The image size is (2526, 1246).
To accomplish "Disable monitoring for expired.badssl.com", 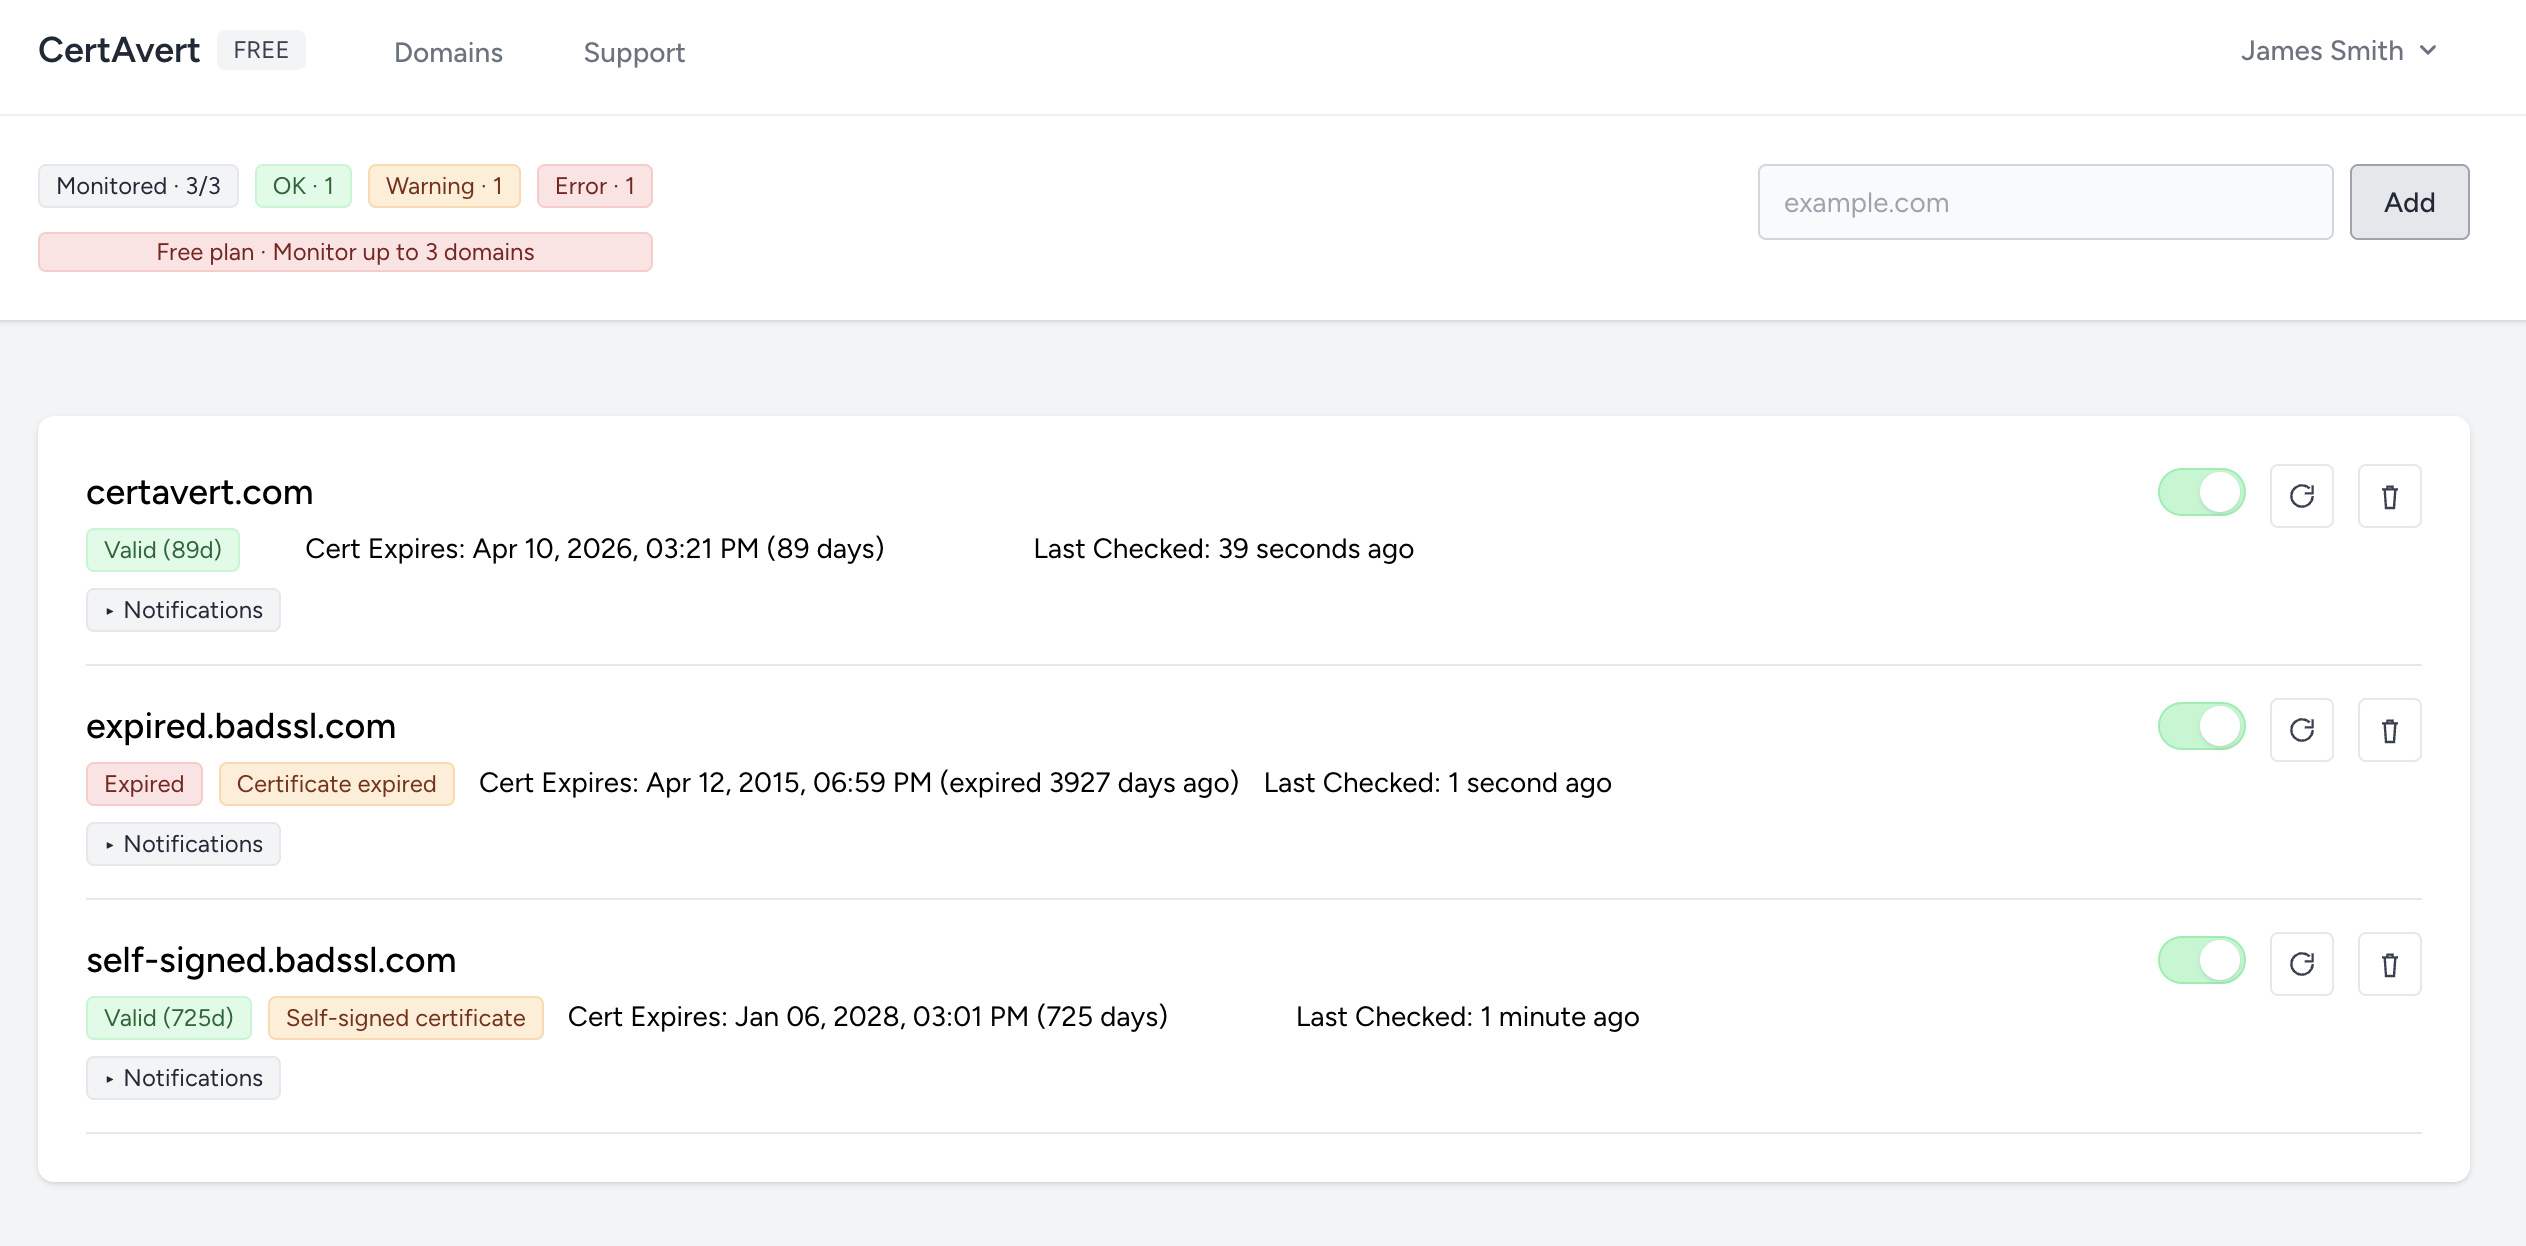I will (x=2201, y=726).
